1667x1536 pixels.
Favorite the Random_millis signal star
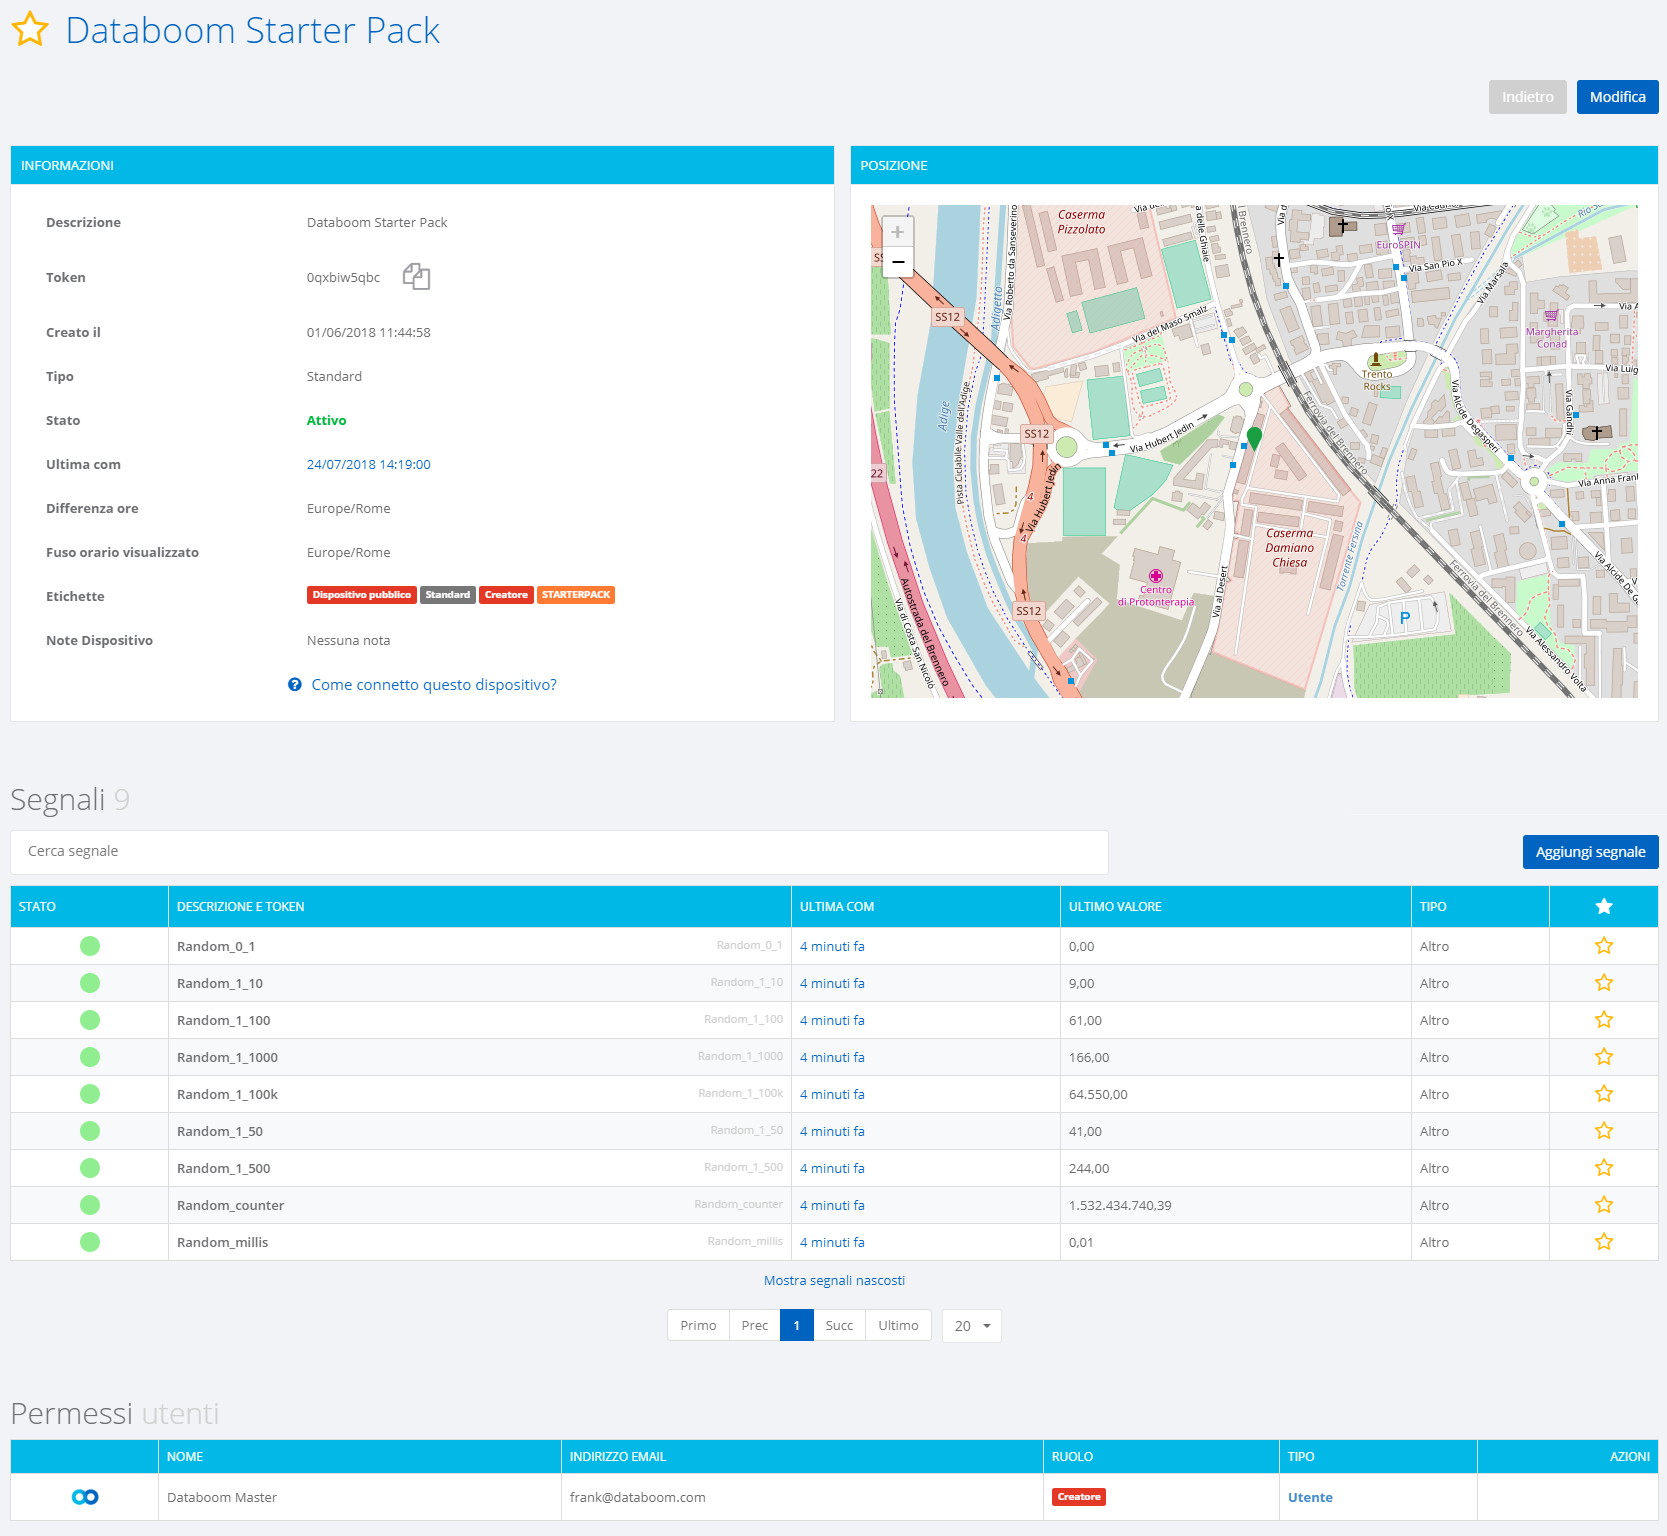tap(1604, 1242)
